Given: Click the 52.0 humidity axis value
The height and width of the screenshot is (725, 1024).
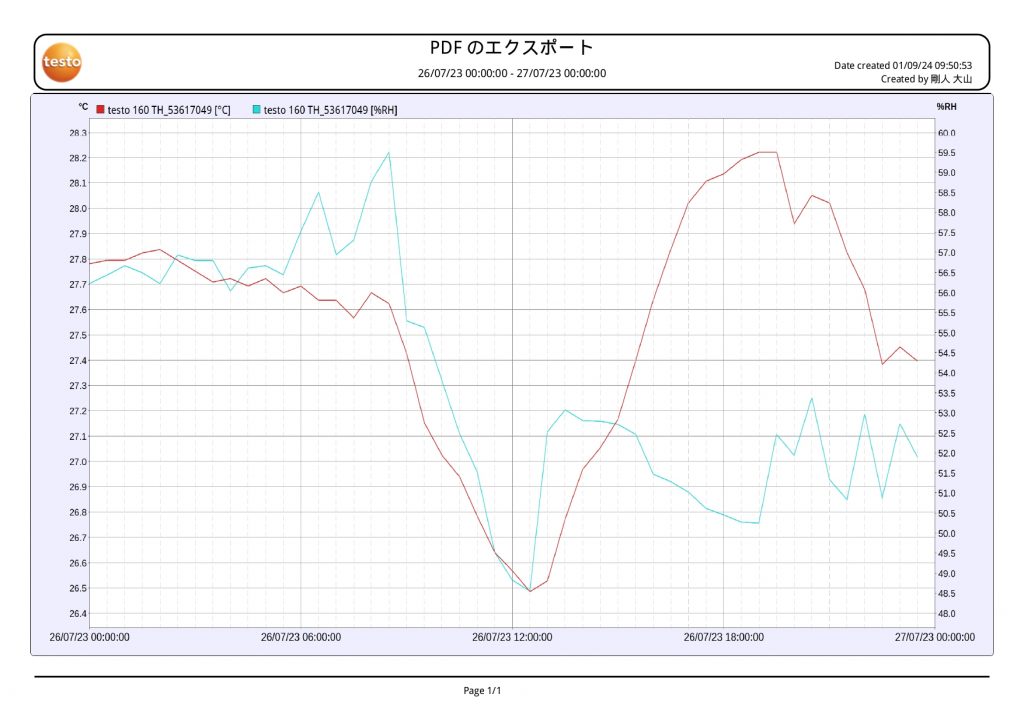Looking at the screenshot, I should (946, 453).
